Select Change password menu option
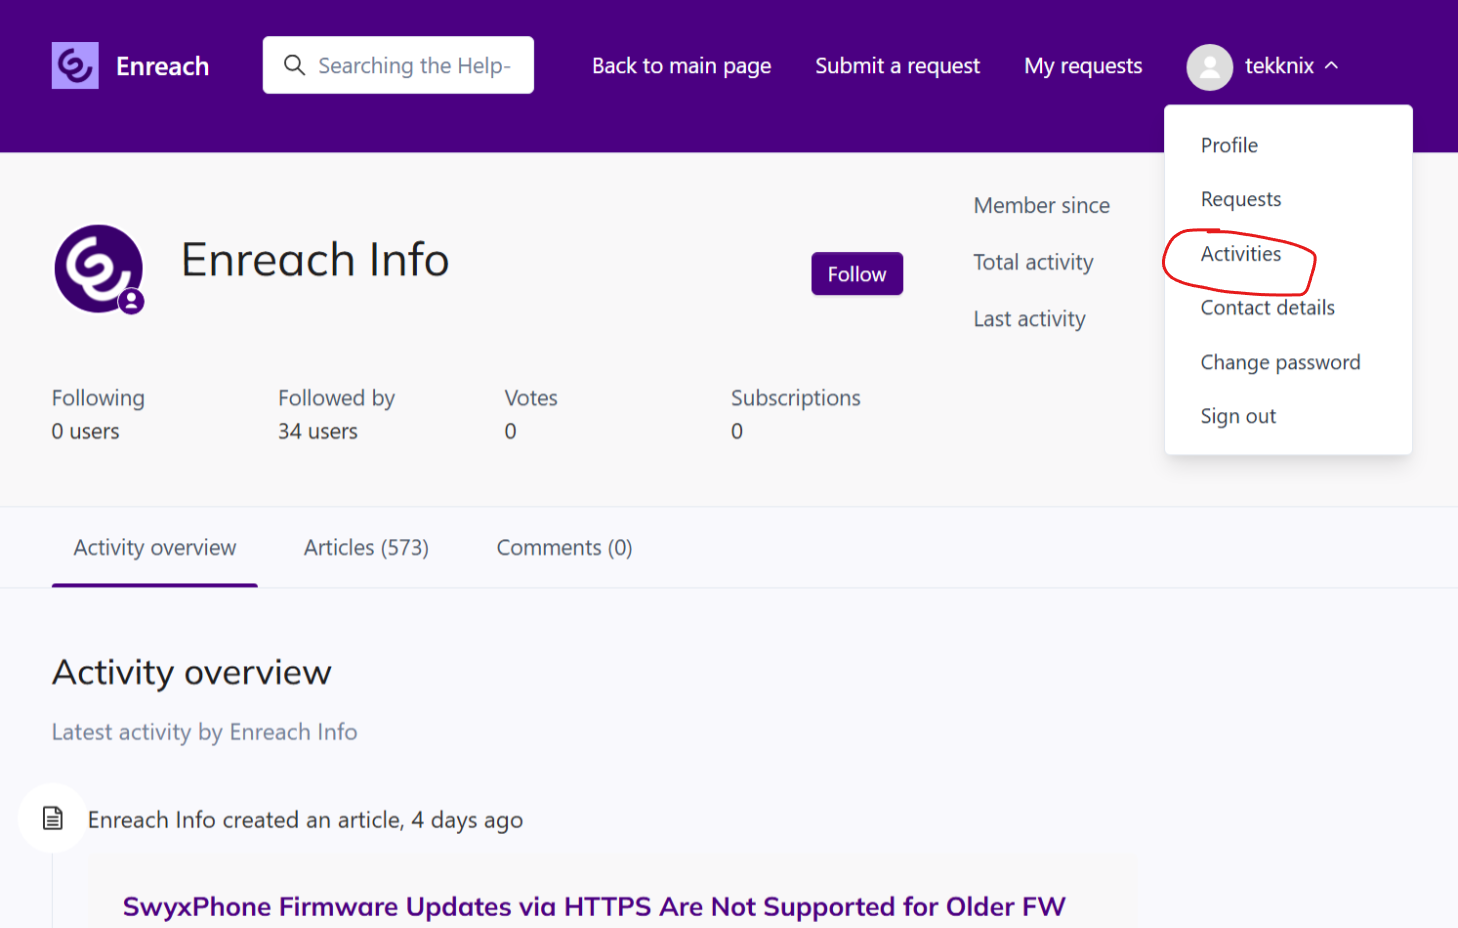 pyautogui.click(x=1280, y=362)
